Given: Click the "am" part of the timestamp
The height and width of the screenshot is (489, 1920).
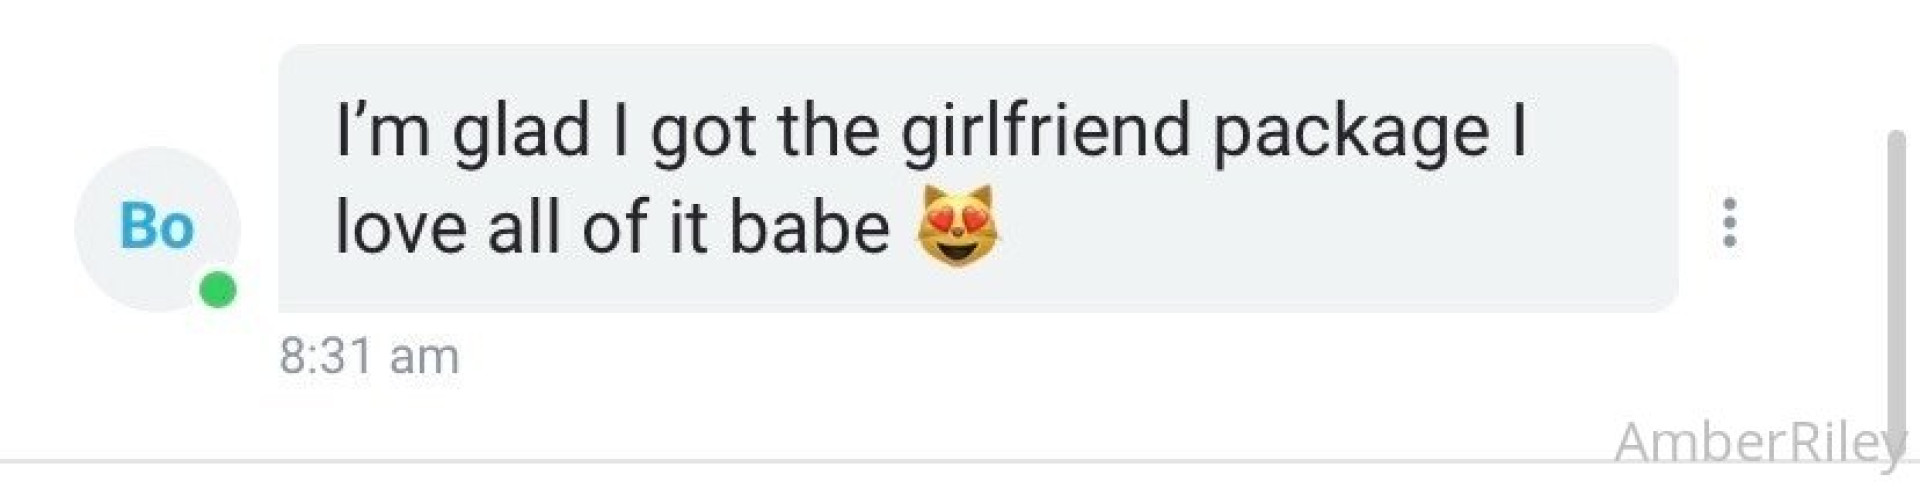Looking at the screenshot, I should tap(425, 358).
